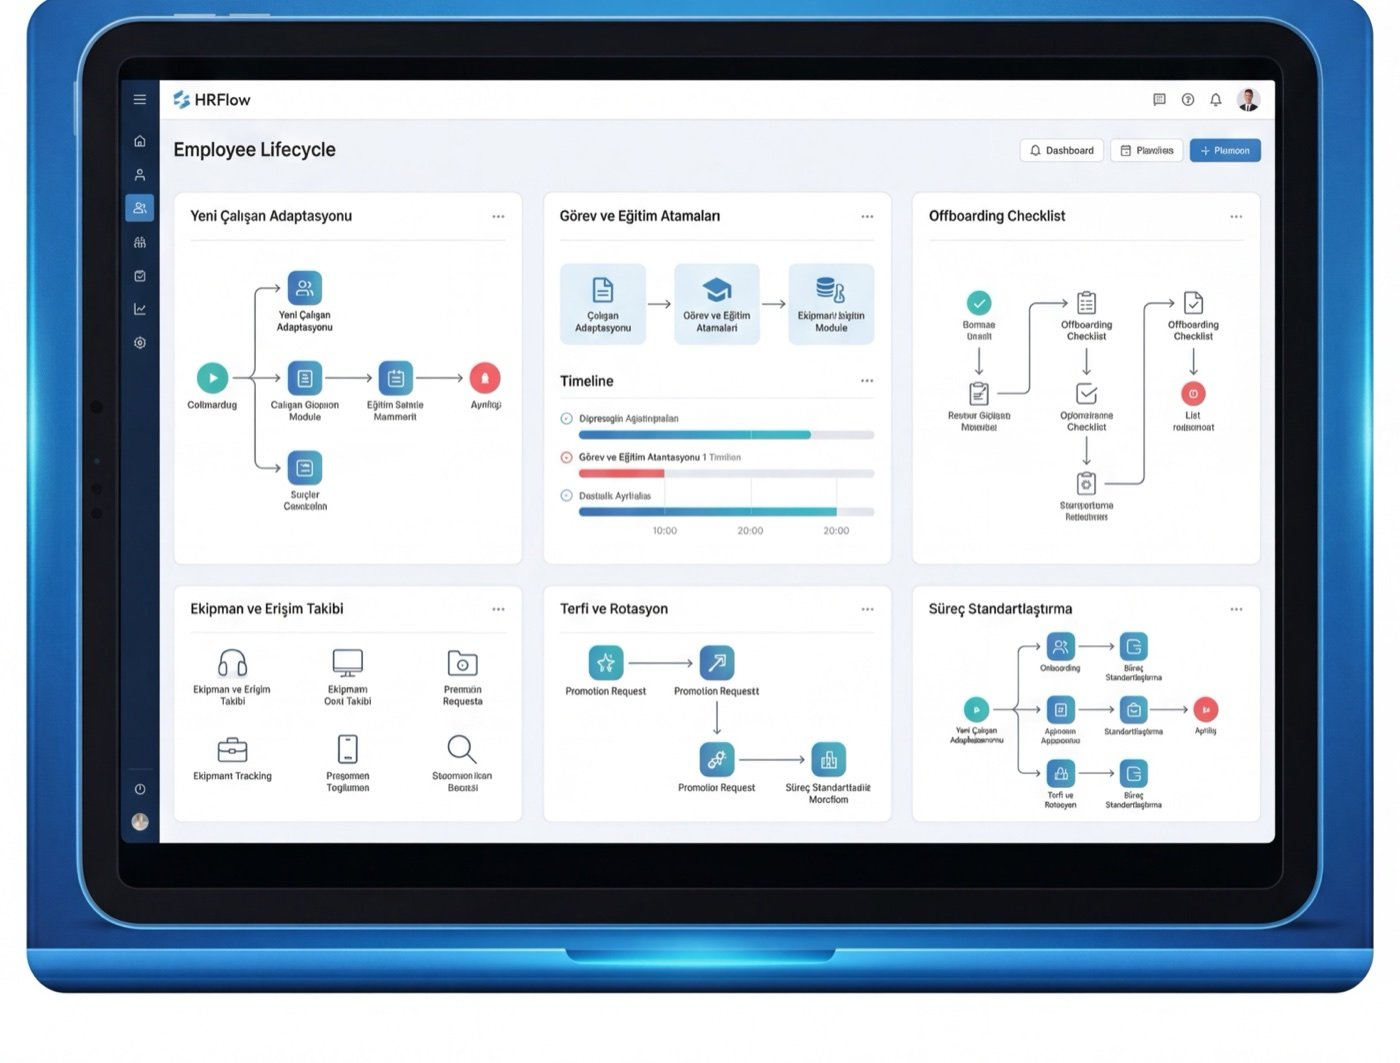Viewport: 1400px width, 1063px height.
Task: Go to Home icon in sidebar
Action: [140, 141]
